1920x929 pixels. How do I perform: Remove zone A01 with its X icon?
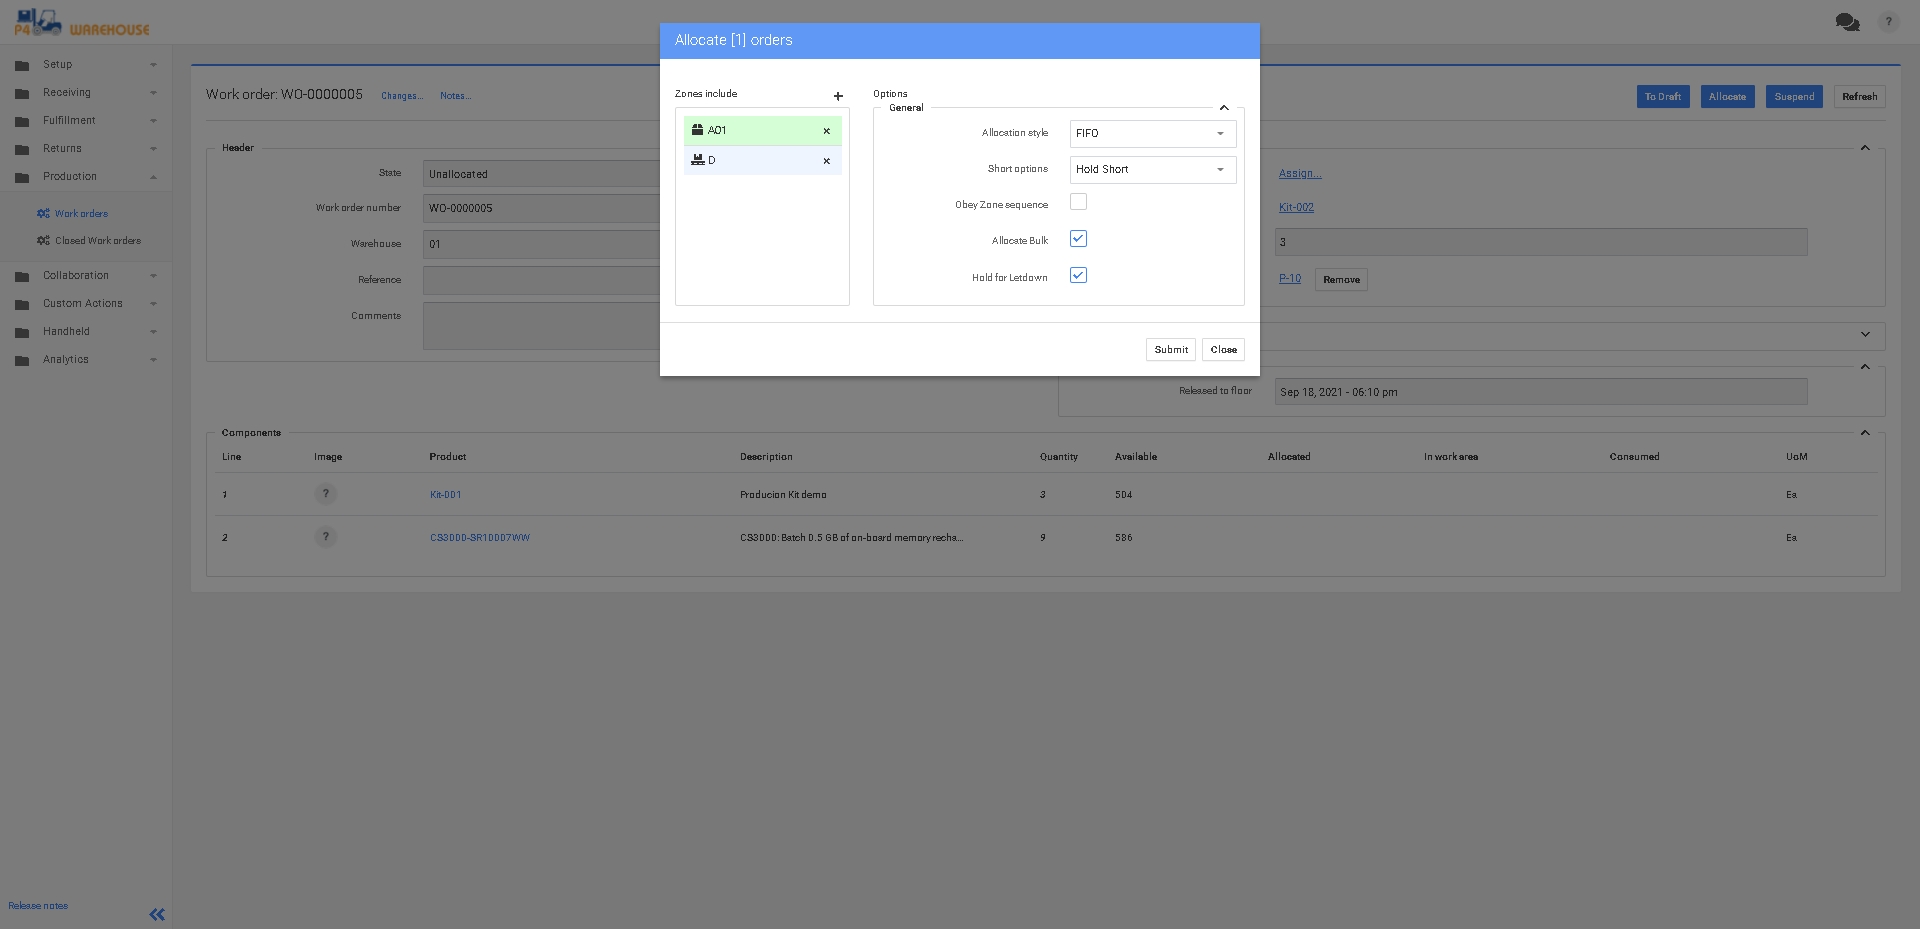(826, 131)
